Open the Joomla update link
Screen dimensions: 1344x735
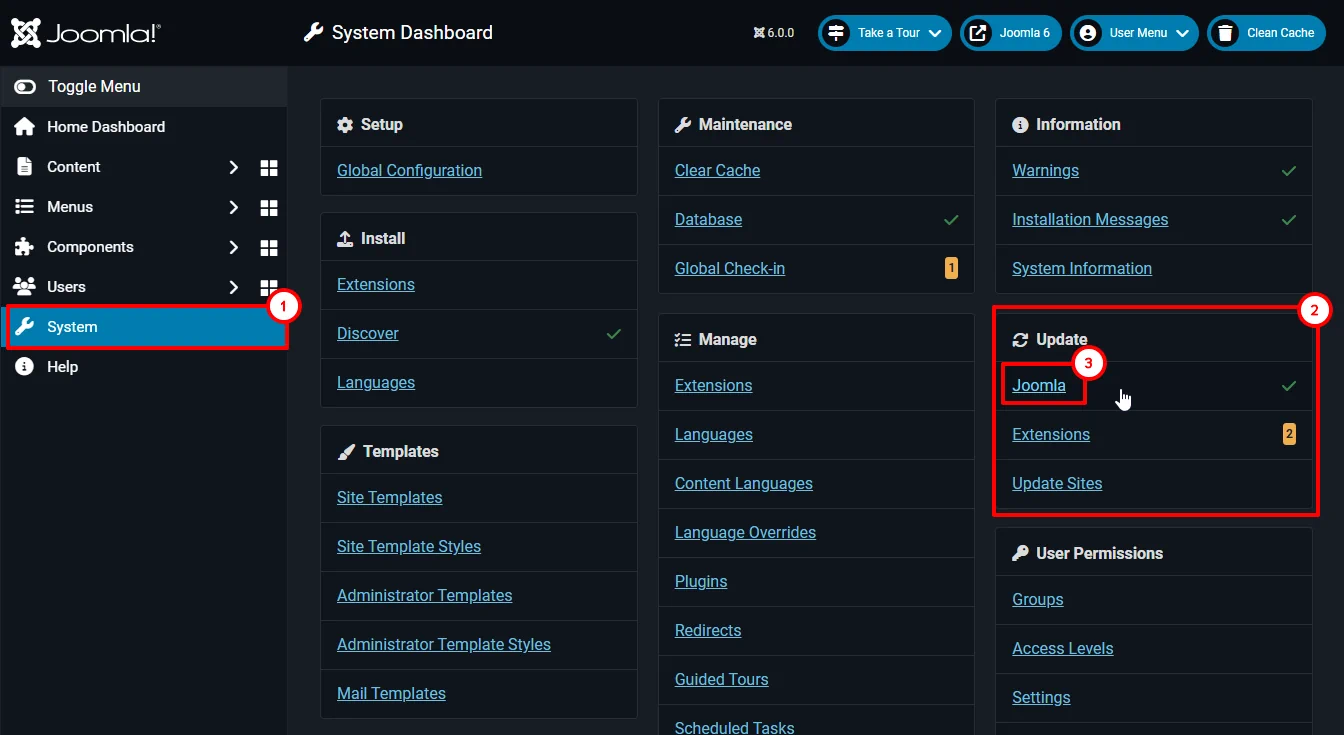pos(1038,385)
